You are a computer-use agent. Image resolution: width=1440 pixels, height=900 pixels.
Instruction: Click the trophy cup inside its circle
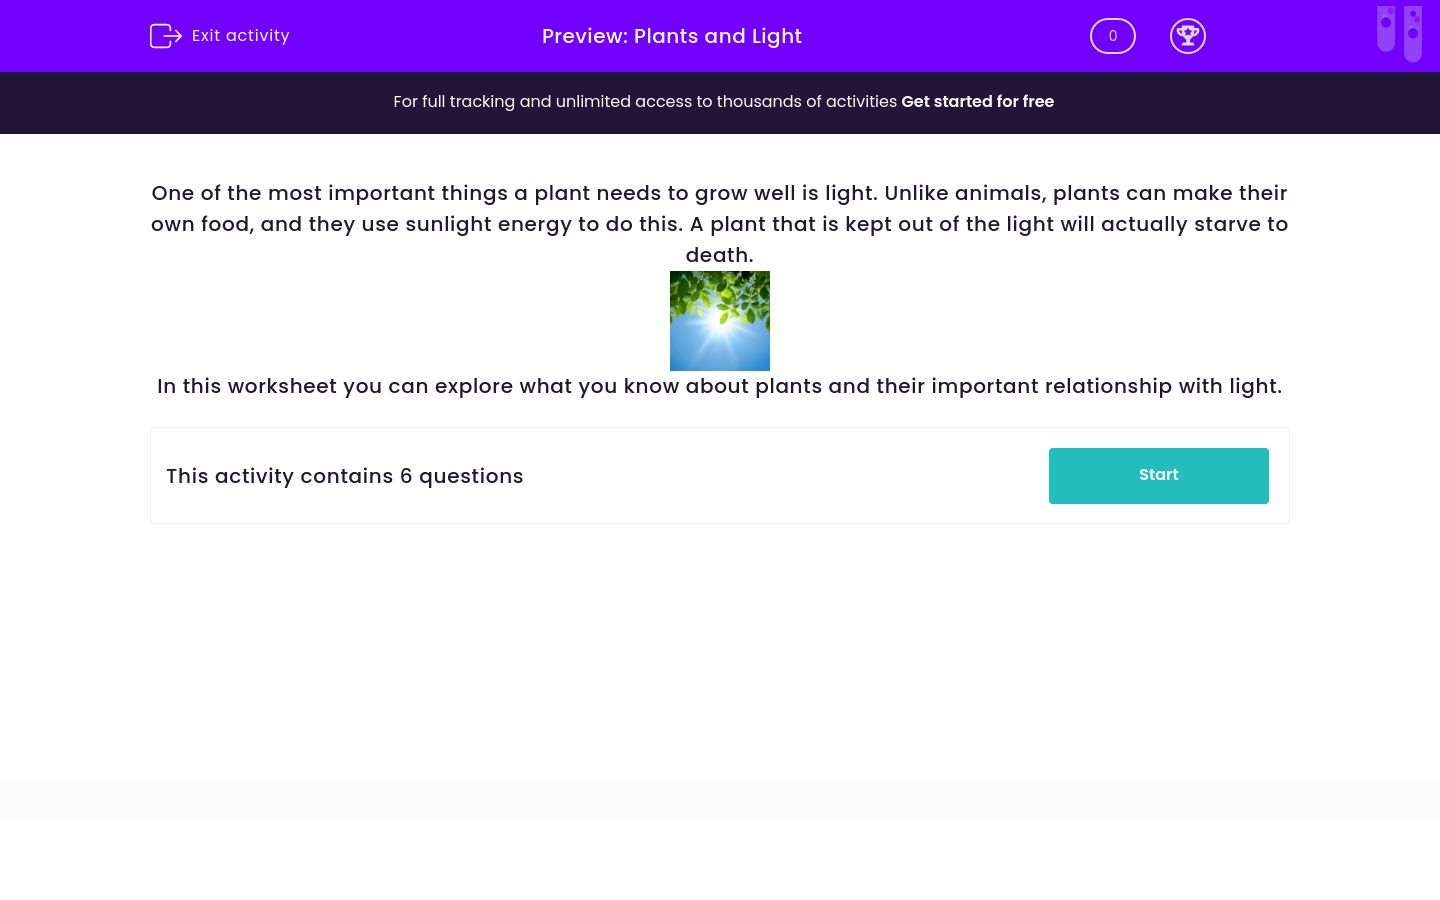1188,36
